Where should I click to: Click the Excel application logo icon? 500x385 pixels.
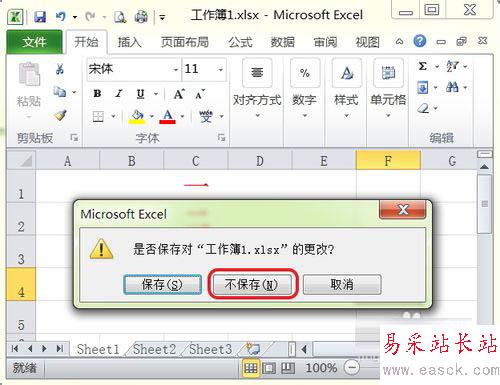click(x=15, y=16)
